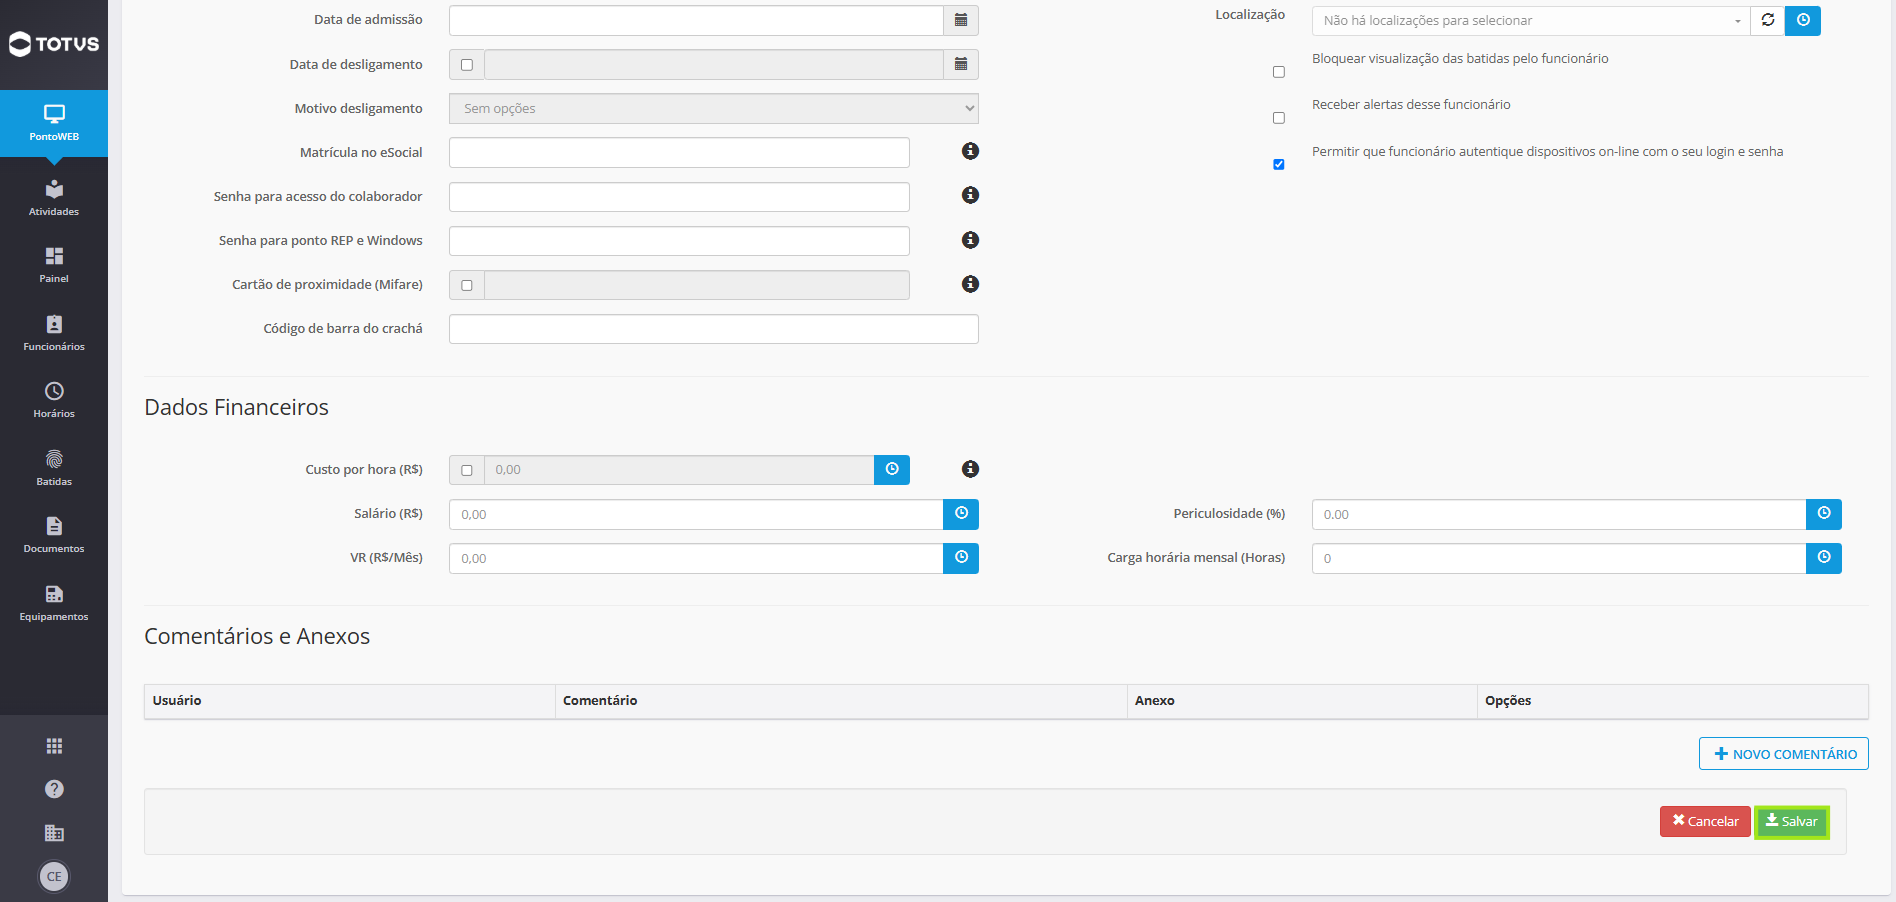Enable the Custo por hora checkbox
Image resolution: width=1896 pixels, height=902 pixels.
pyautogui.click(x=467, y=470)
